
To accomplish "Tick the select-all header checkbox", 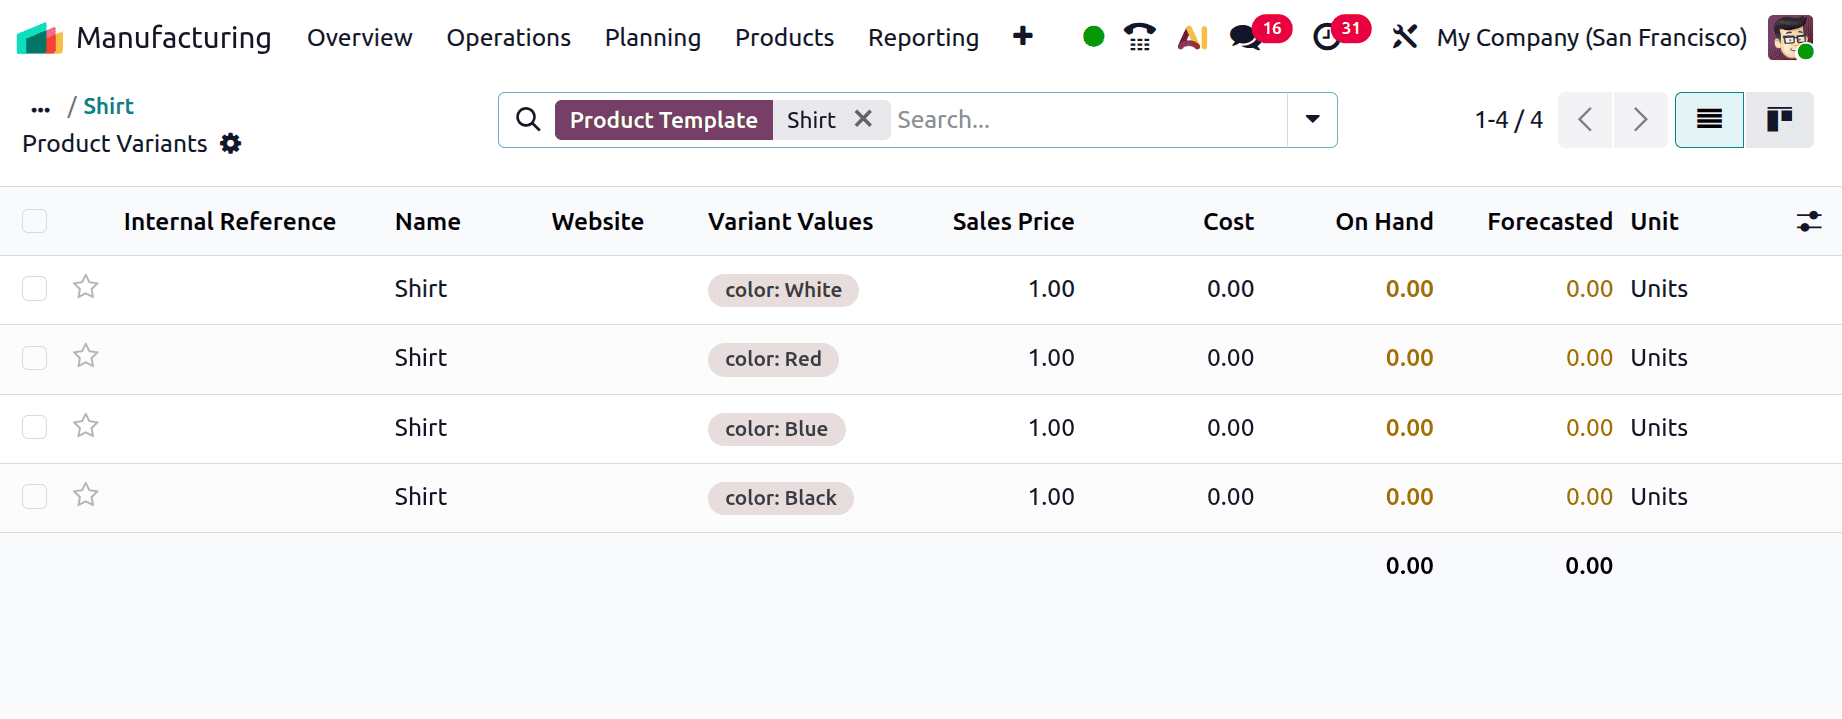I will click(x=35, y=221).
